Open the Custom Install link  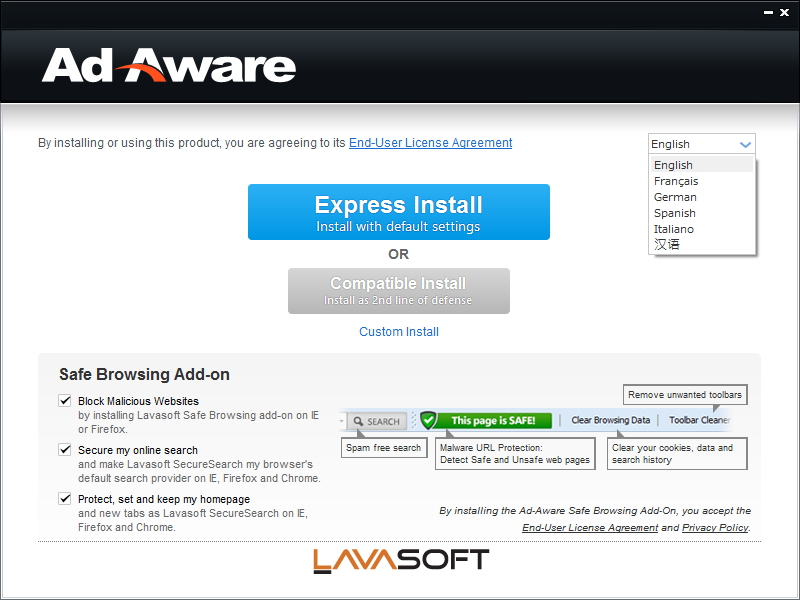point(399,332)
